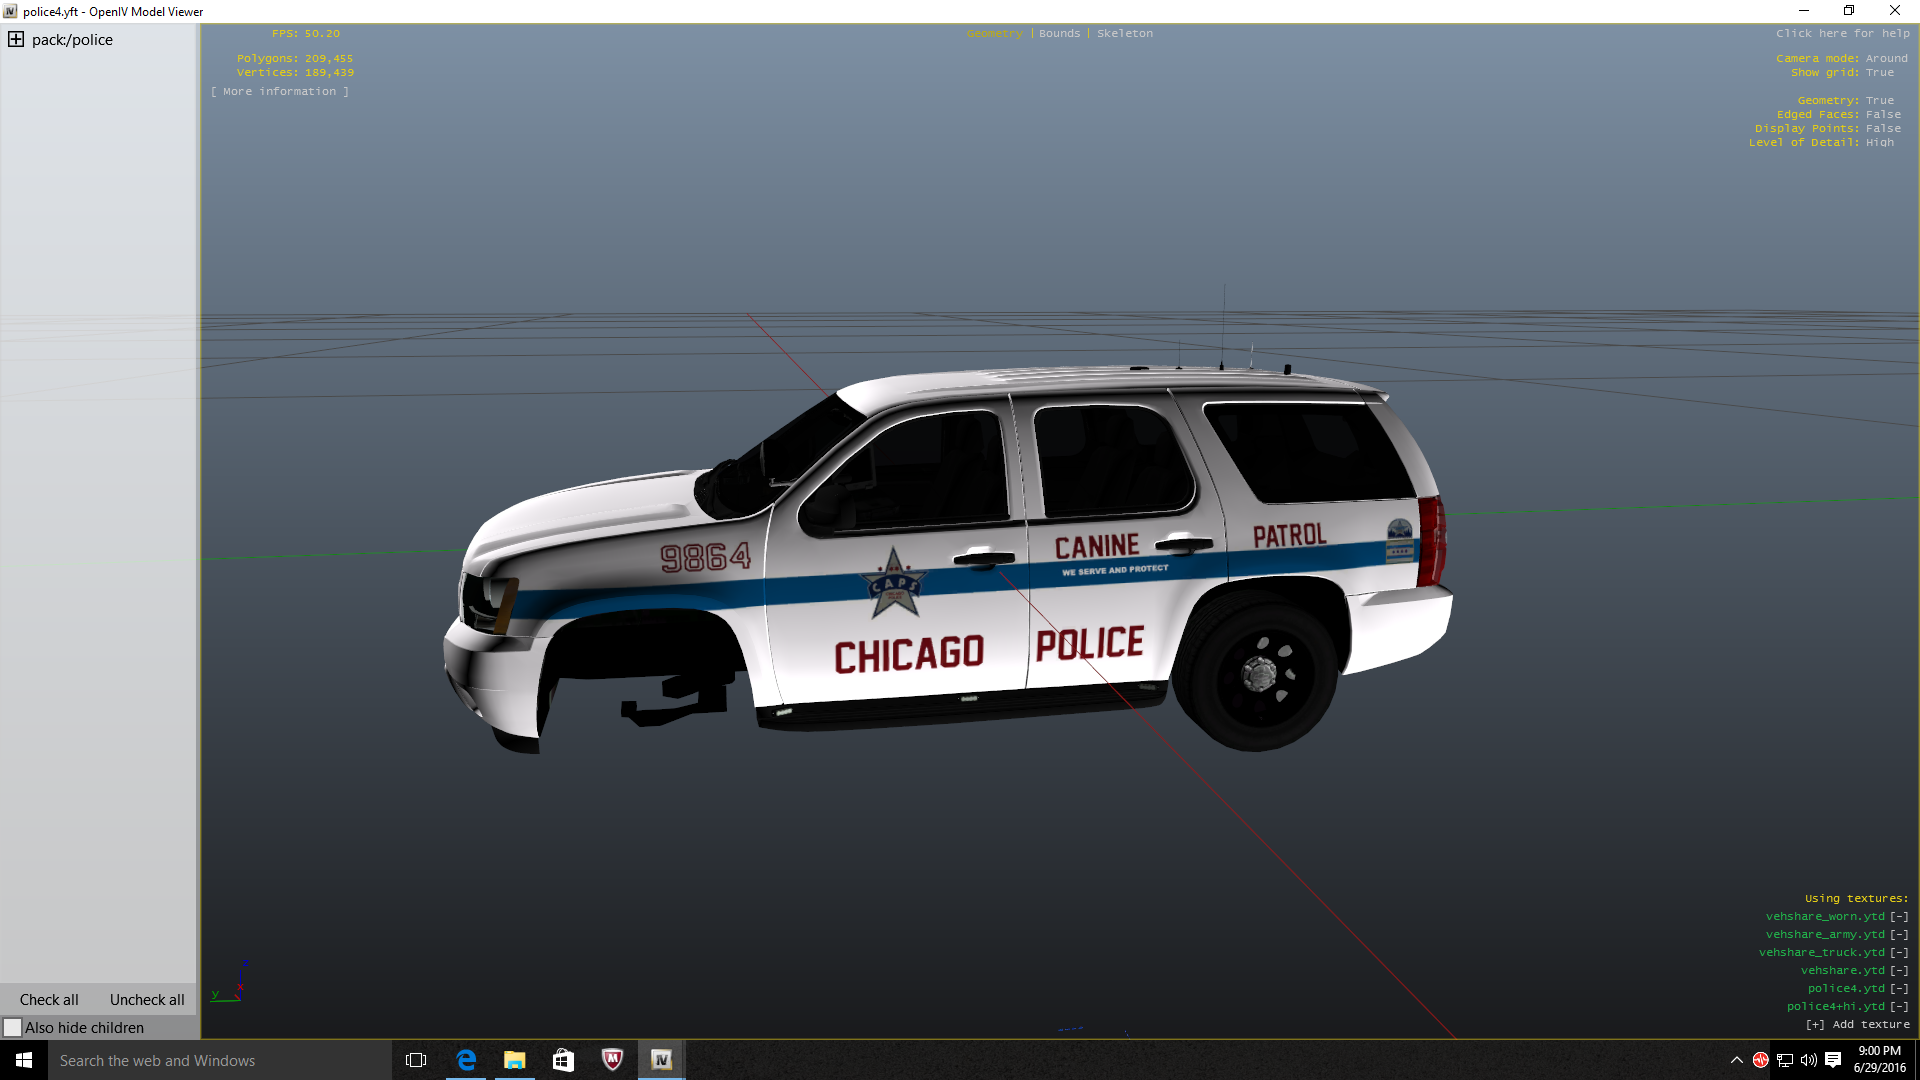Remove vehshare_worn.ytd texture with [-]
The height and width of the screenshot is (1080, 1920).
click(x=1899, y=917)
